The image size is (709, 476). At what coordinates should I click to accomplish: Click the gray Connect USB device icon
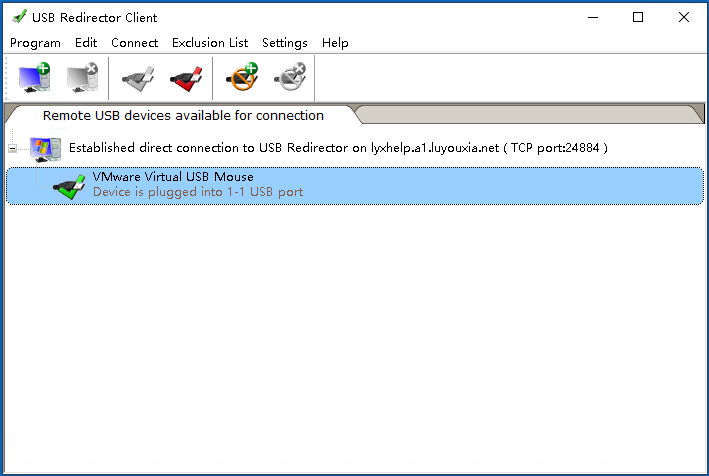click(138, 79)
